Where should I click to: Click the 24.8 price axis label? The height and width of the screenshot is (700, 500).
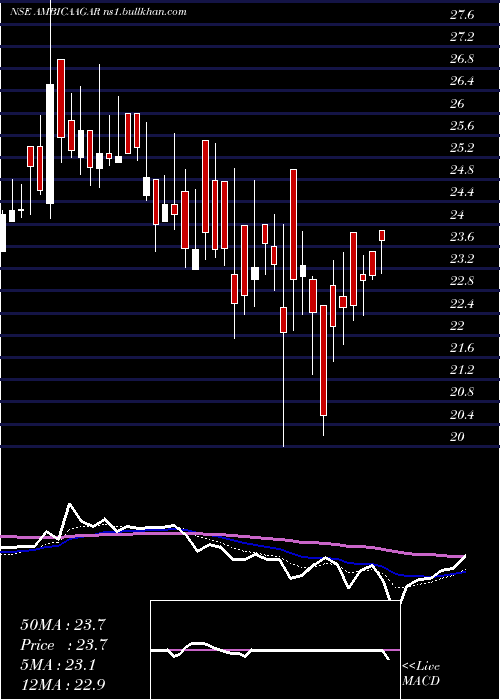pos(462,171)
